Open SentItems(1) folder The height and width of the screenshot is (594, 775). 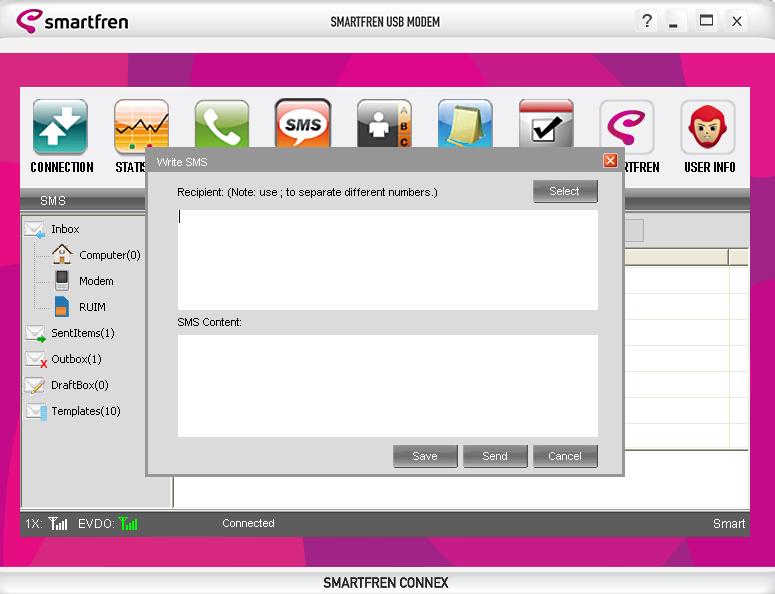pyautogui.click(x=83, y=333)
